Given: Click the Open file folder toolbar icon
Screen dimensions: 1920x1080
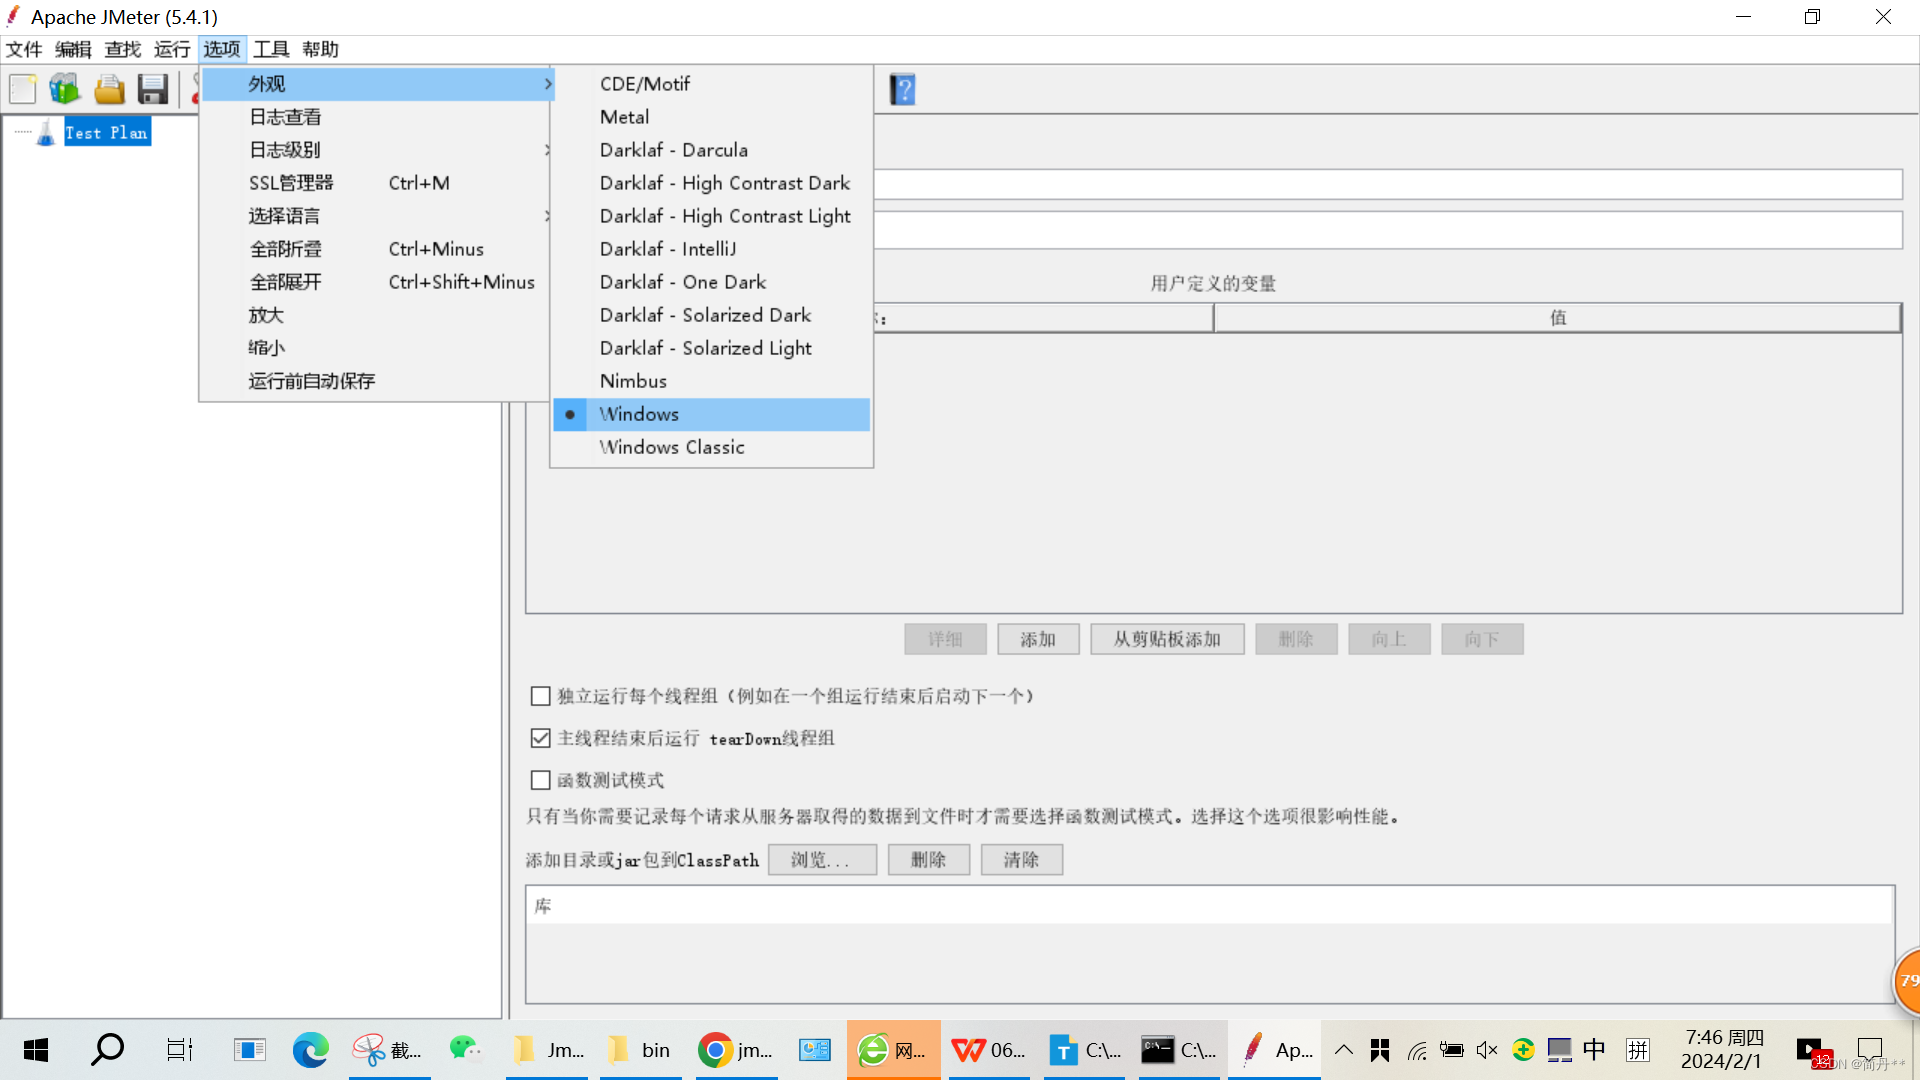Looking at the screenshot, I should (x=109, y=89).
